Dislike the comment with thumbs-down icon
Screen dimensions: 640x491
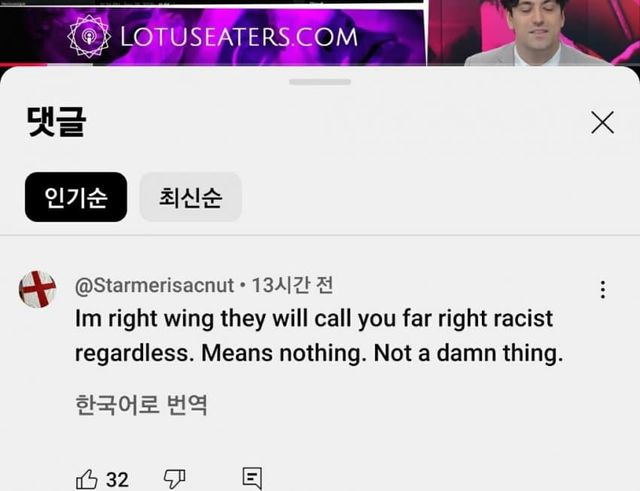click(x=174, y=479)
